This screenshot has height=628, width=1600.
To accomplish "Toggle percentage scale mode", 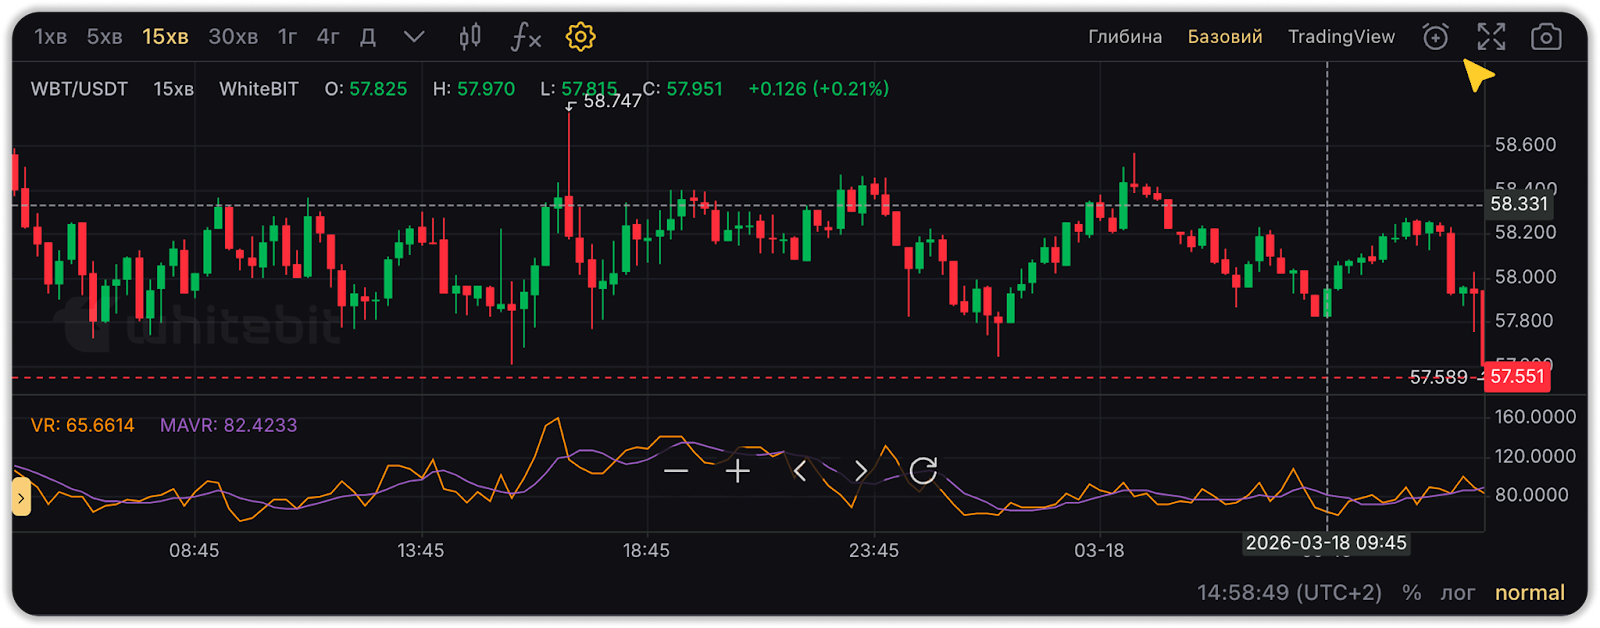I will pyautogui.click(x=1411, y=593).
